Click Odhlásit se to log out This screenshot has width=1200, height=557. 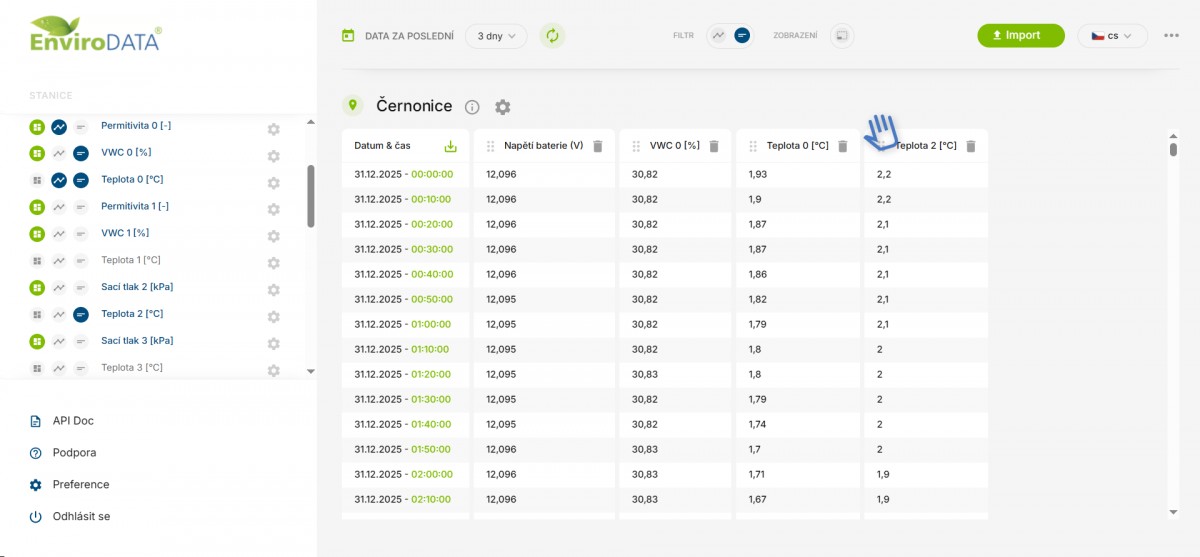pos(81,517)
